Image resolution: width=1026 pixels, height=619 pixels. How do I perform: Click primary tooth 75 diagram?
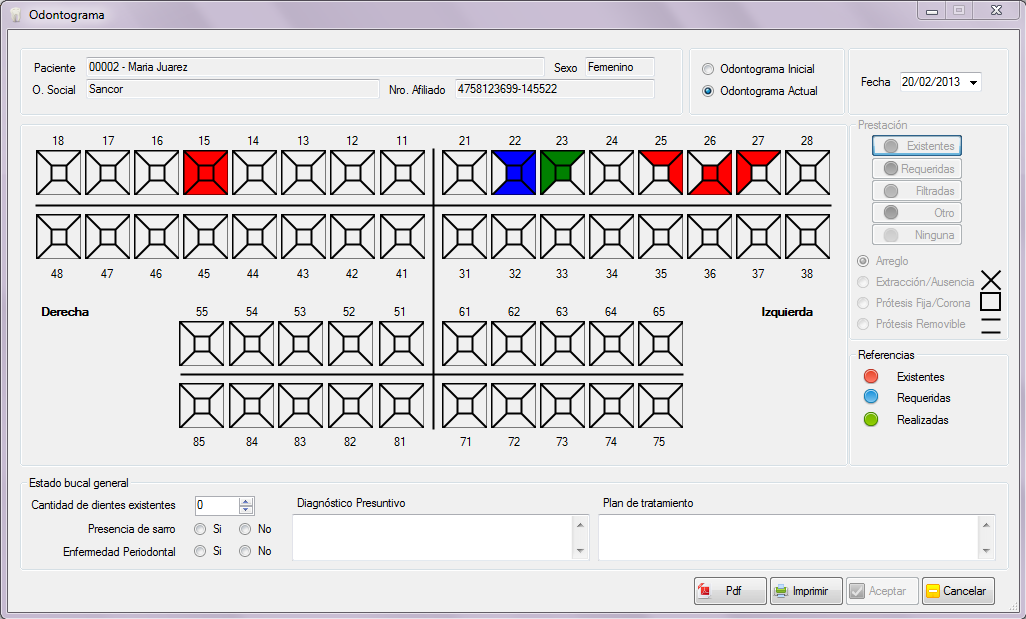pyautogui.click(x=660, y=406)
